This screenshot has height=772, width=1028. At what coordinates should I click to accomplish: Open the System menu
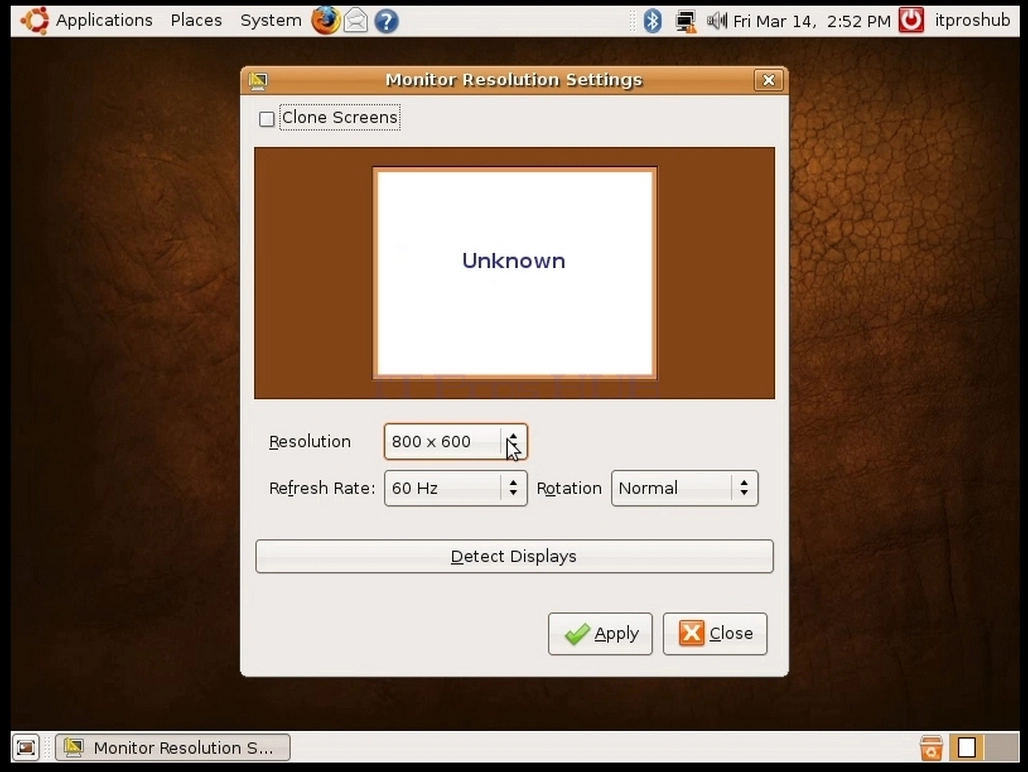pyautogui.click(x=271, y=20)
